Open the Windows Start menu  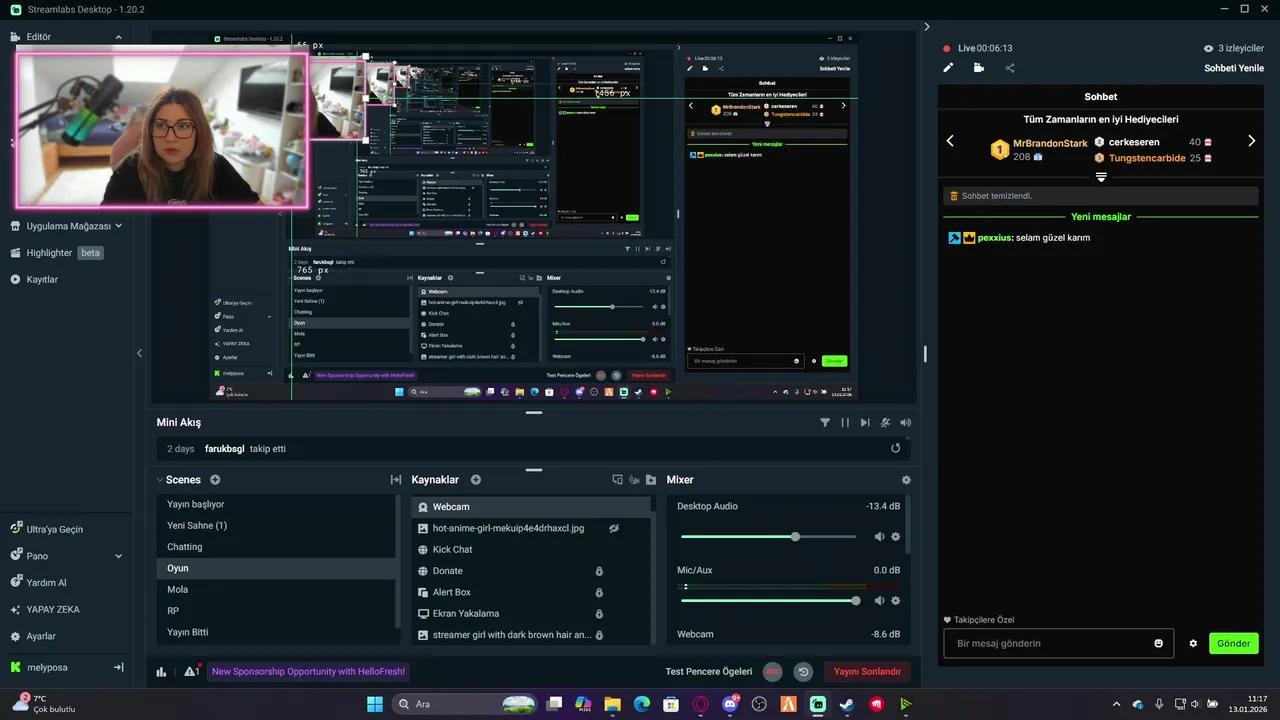pyautogui.click(x=375, y=704)
